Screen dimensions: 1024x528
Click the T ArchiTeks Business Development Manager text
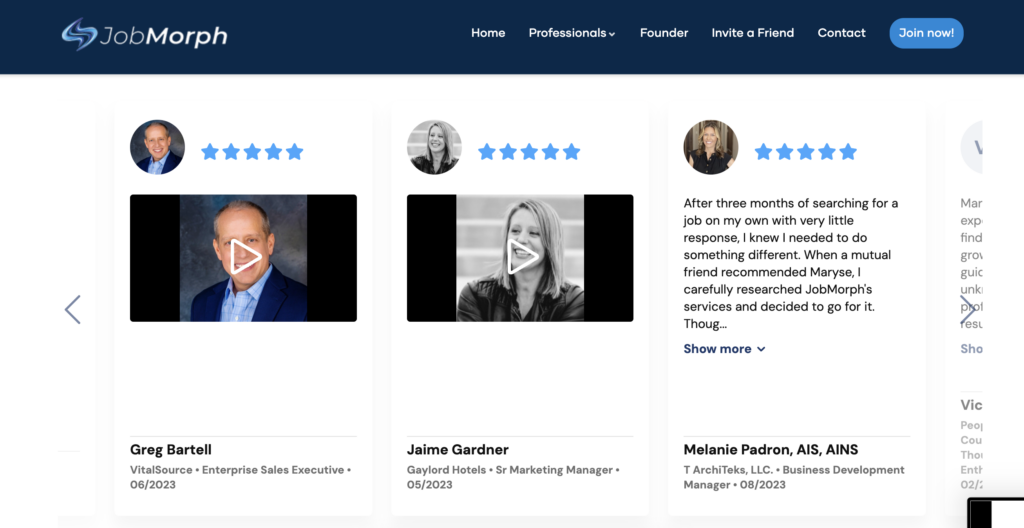coord(794,477)
